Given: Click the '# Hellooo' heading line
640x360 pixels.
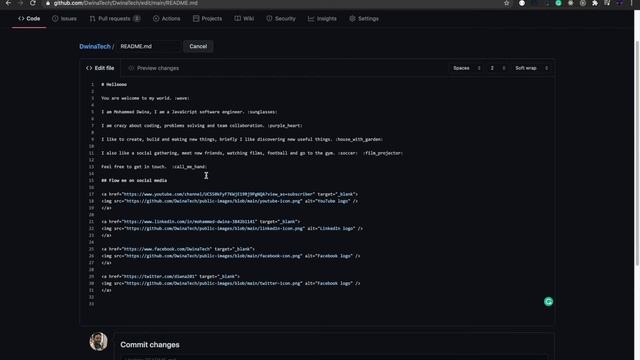Looking at the screenshot, I should [114, 84].
